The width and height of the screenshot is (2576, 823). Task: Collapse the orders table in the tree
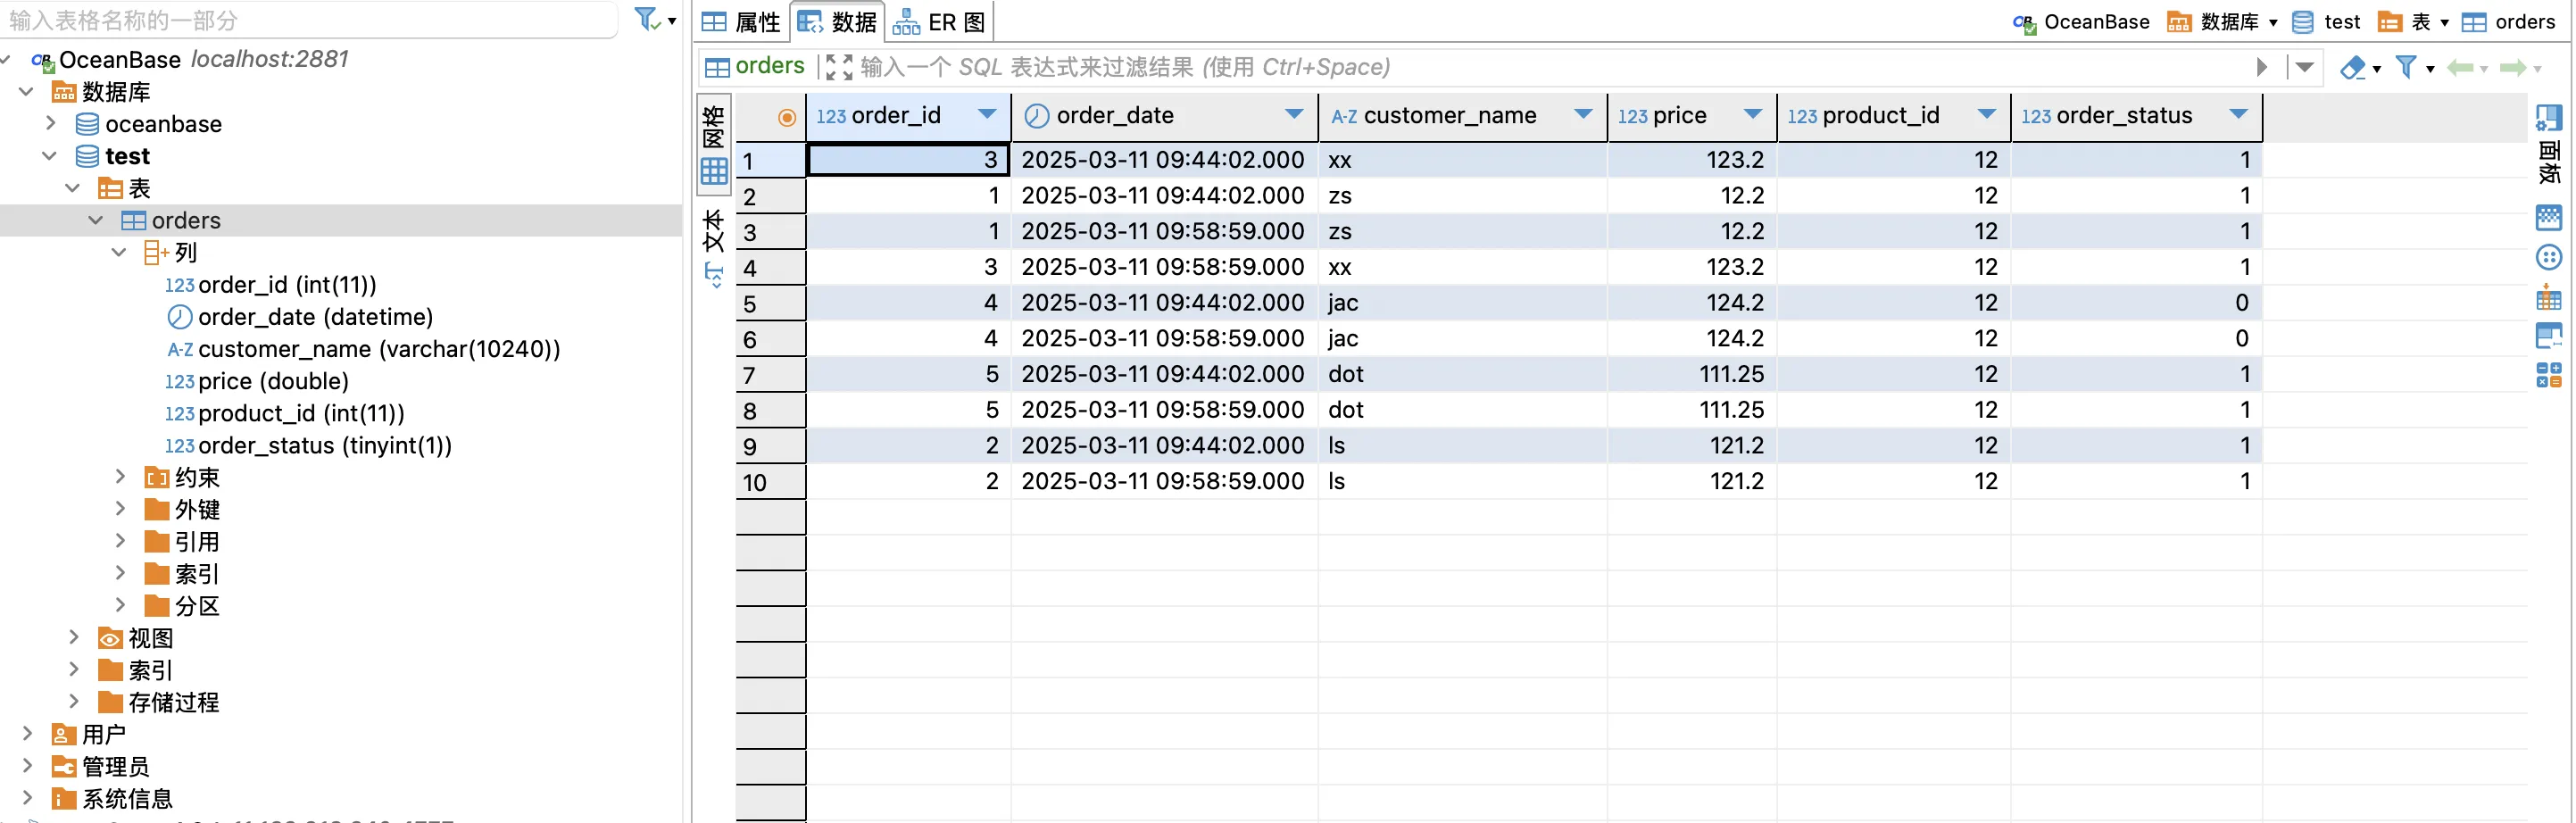96,220
